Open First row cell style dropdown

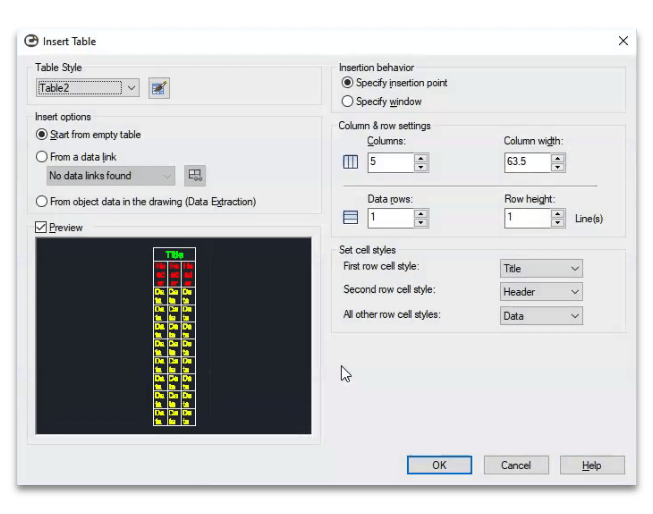coord(541,269)
